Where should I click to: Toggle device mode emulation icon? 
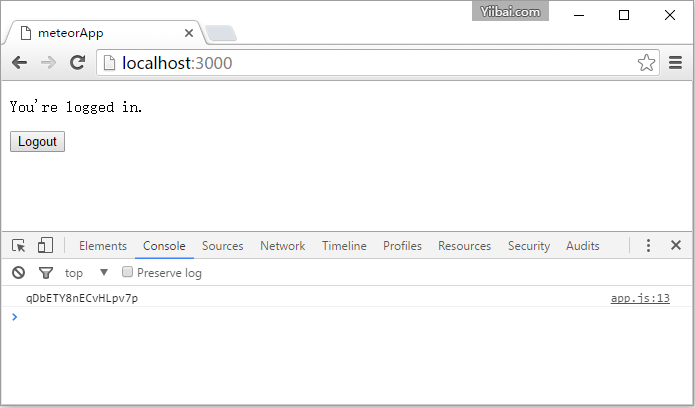[45, 245]
